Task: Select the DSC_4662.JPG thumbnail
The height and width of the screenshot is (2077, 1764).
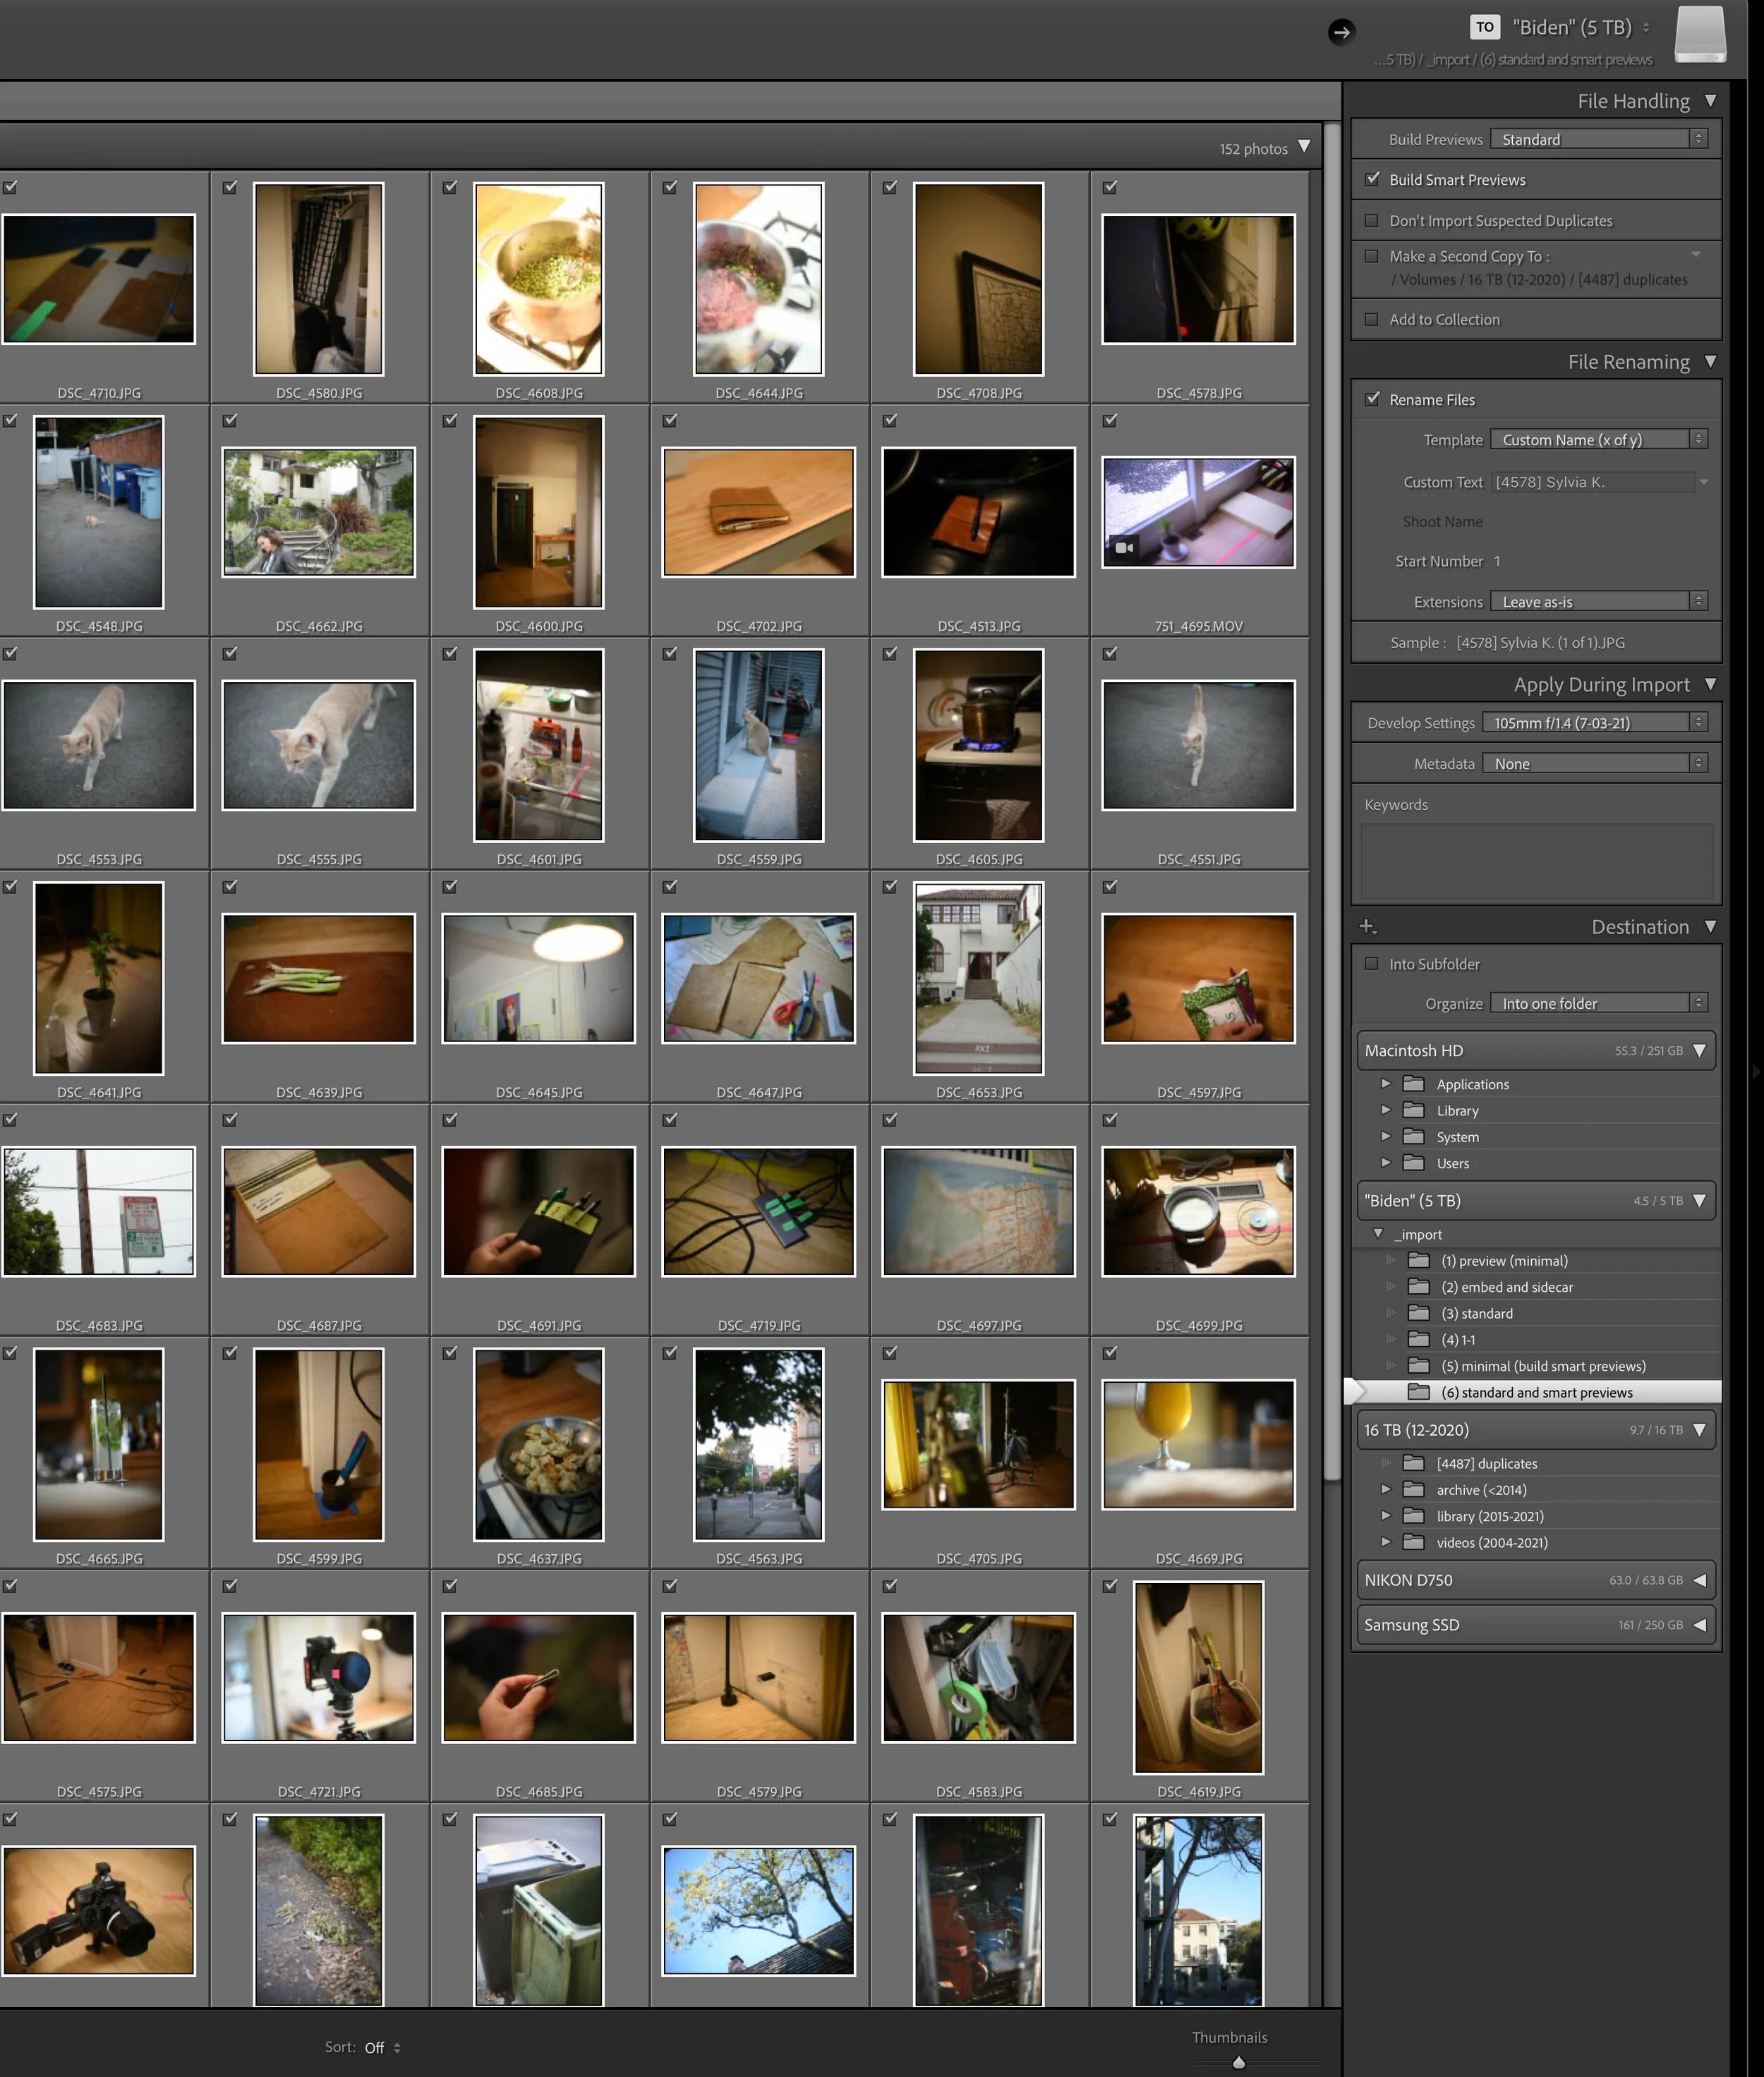Action: [x=318, y=512]
